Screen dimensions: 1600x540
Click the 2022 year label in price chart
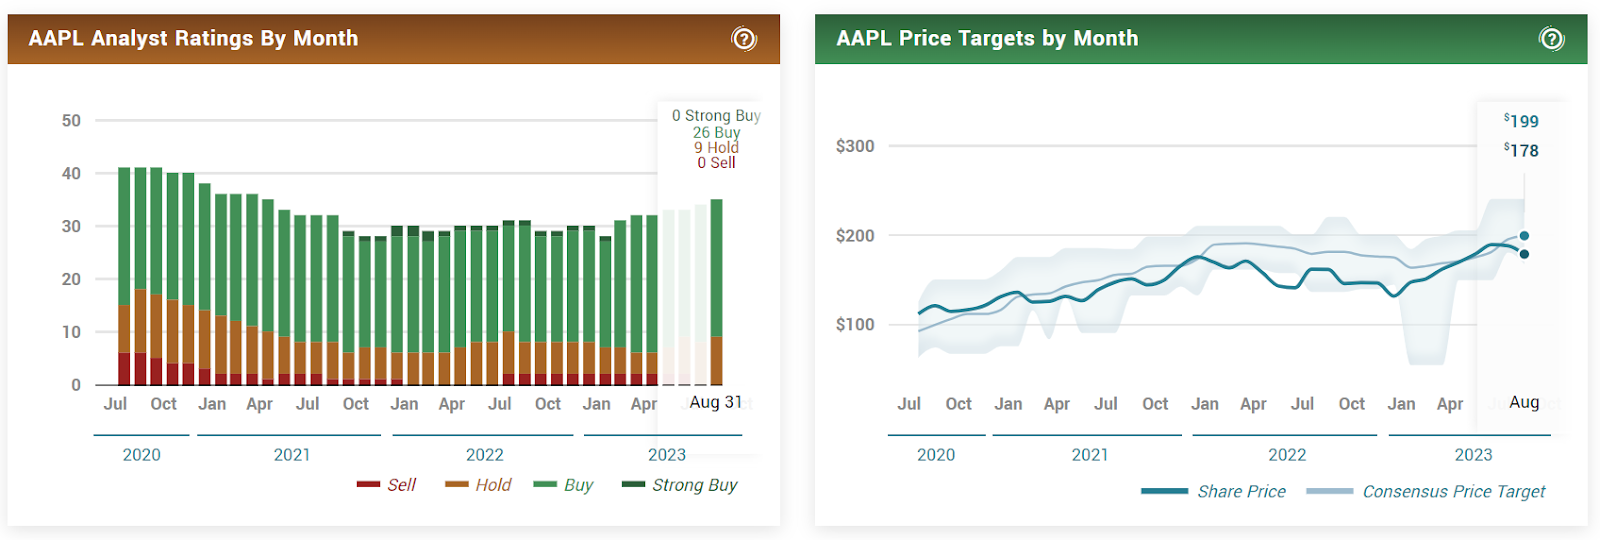1287,455
